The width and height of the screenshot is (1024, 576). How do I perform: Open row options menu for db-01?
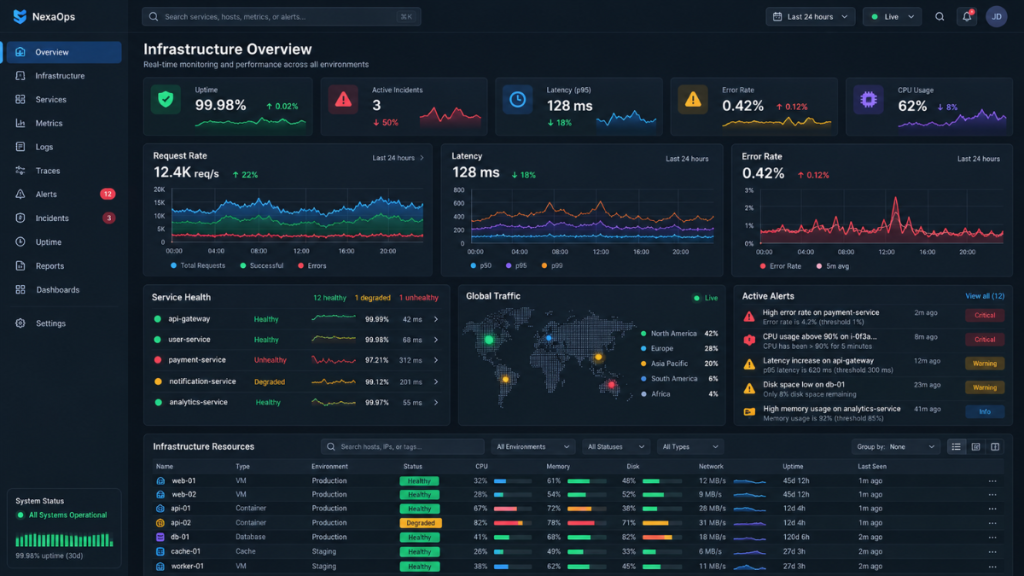coord(993,537)
